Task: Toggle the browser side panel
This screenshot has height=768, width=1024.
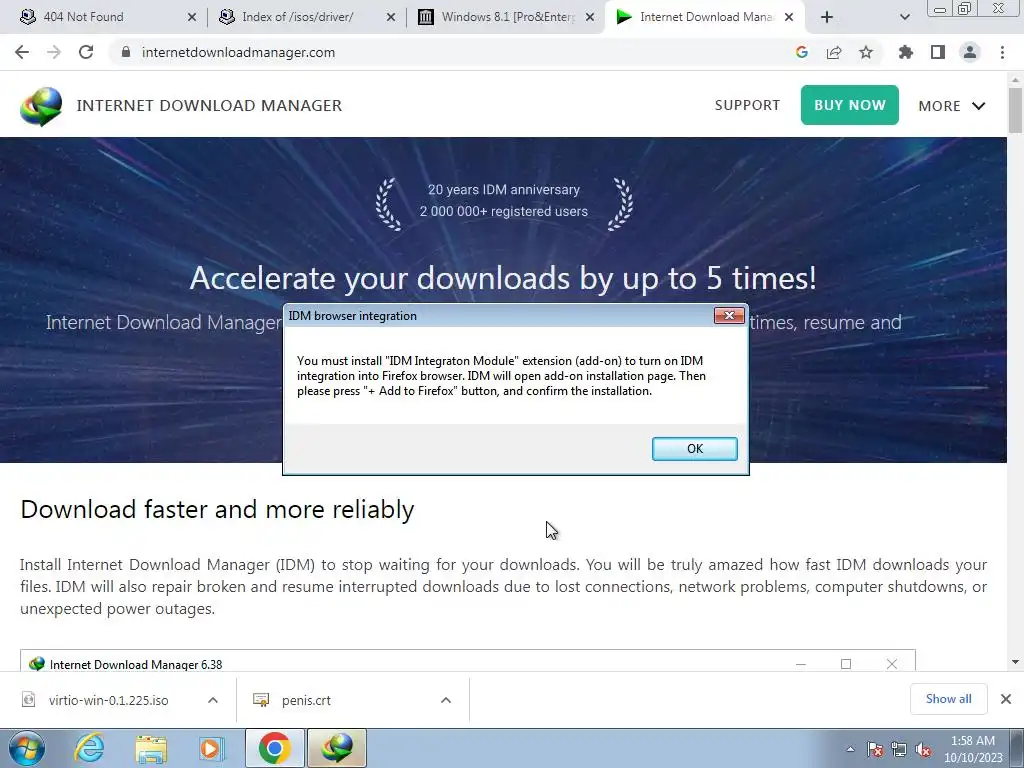Action: 938,52
